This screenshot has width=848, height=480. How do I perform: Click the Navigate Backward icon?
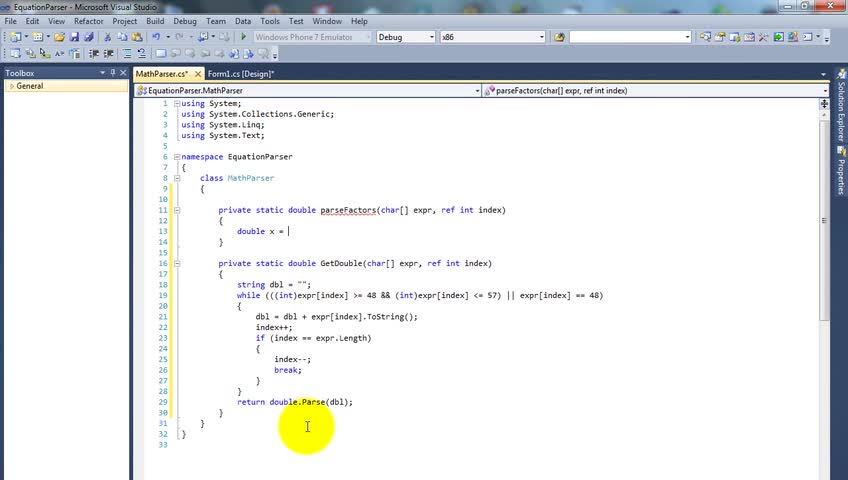pos(203,37)
